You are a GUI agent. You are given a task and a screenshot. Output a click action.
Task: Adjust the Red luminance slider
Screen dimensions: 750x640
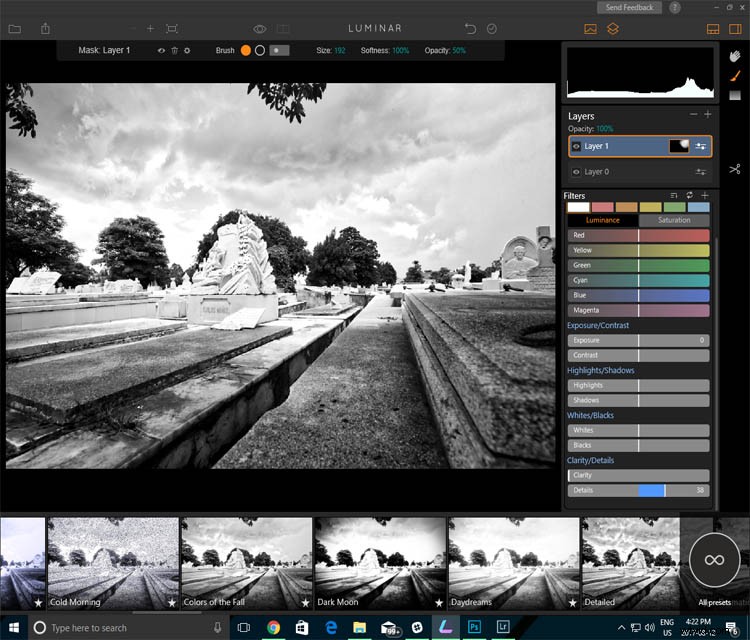click(639, 235)
